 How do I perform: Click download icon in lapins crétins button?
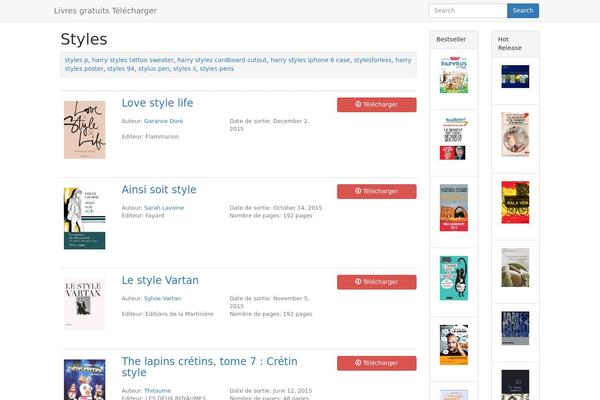click(358, 362)
